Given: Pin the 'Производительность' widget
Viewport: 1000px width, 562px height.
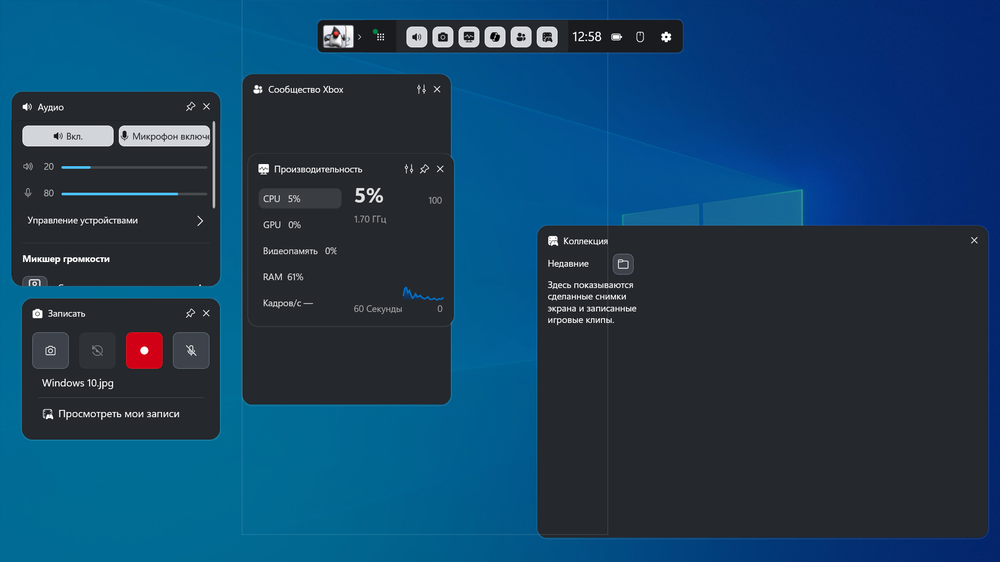Looking at the screenshot, I should pos(424,169).
